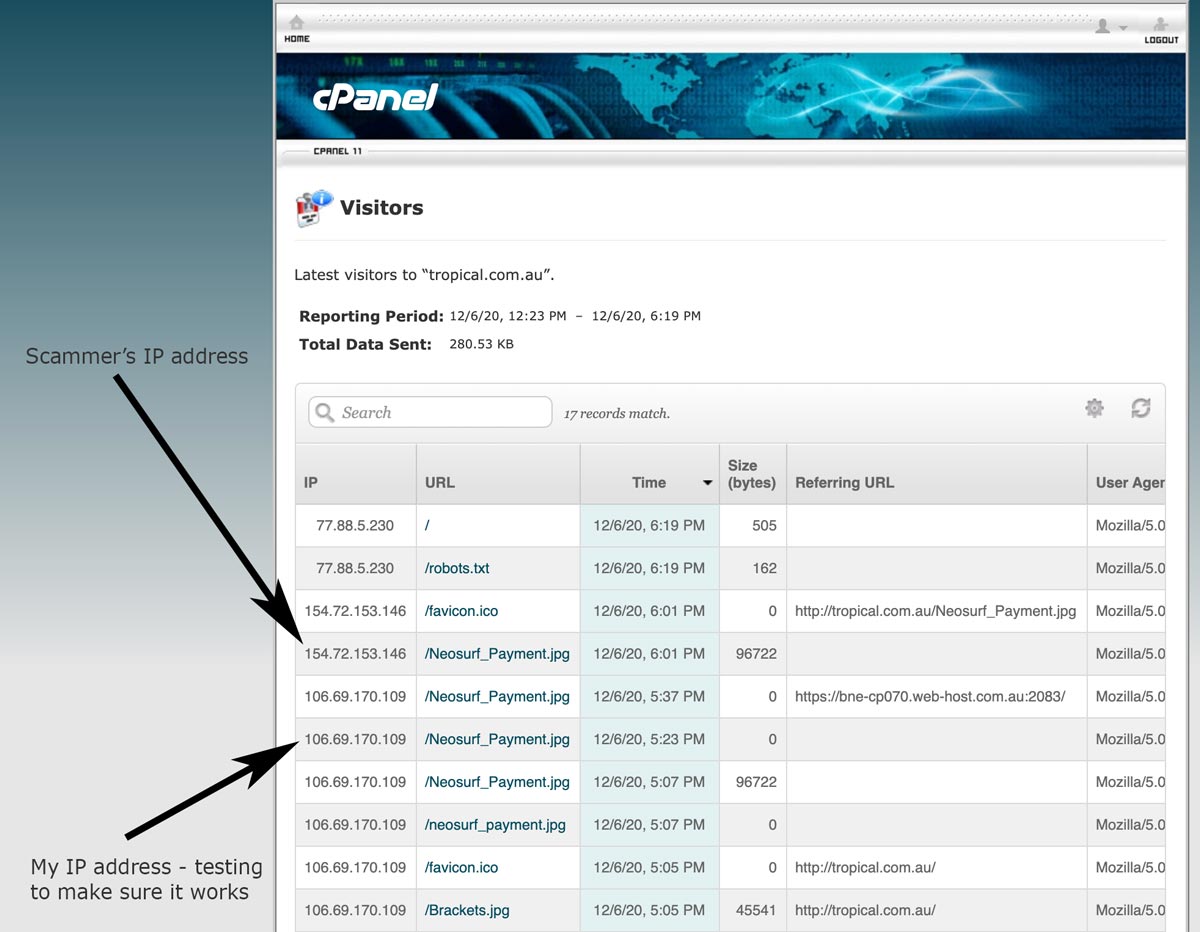The image size is (1200, 932).
Task: Refresh the visitors table
Action: tap(1140, 408)
